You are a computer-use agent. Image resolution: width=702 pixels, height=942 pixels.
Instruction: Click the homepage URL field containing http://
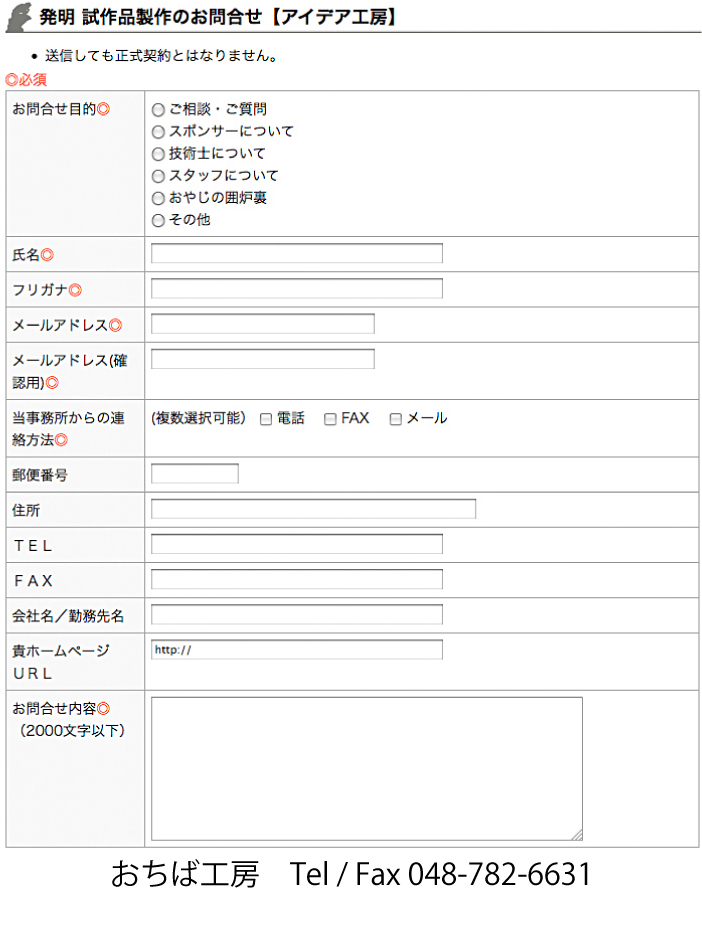[x=296, y=650]
